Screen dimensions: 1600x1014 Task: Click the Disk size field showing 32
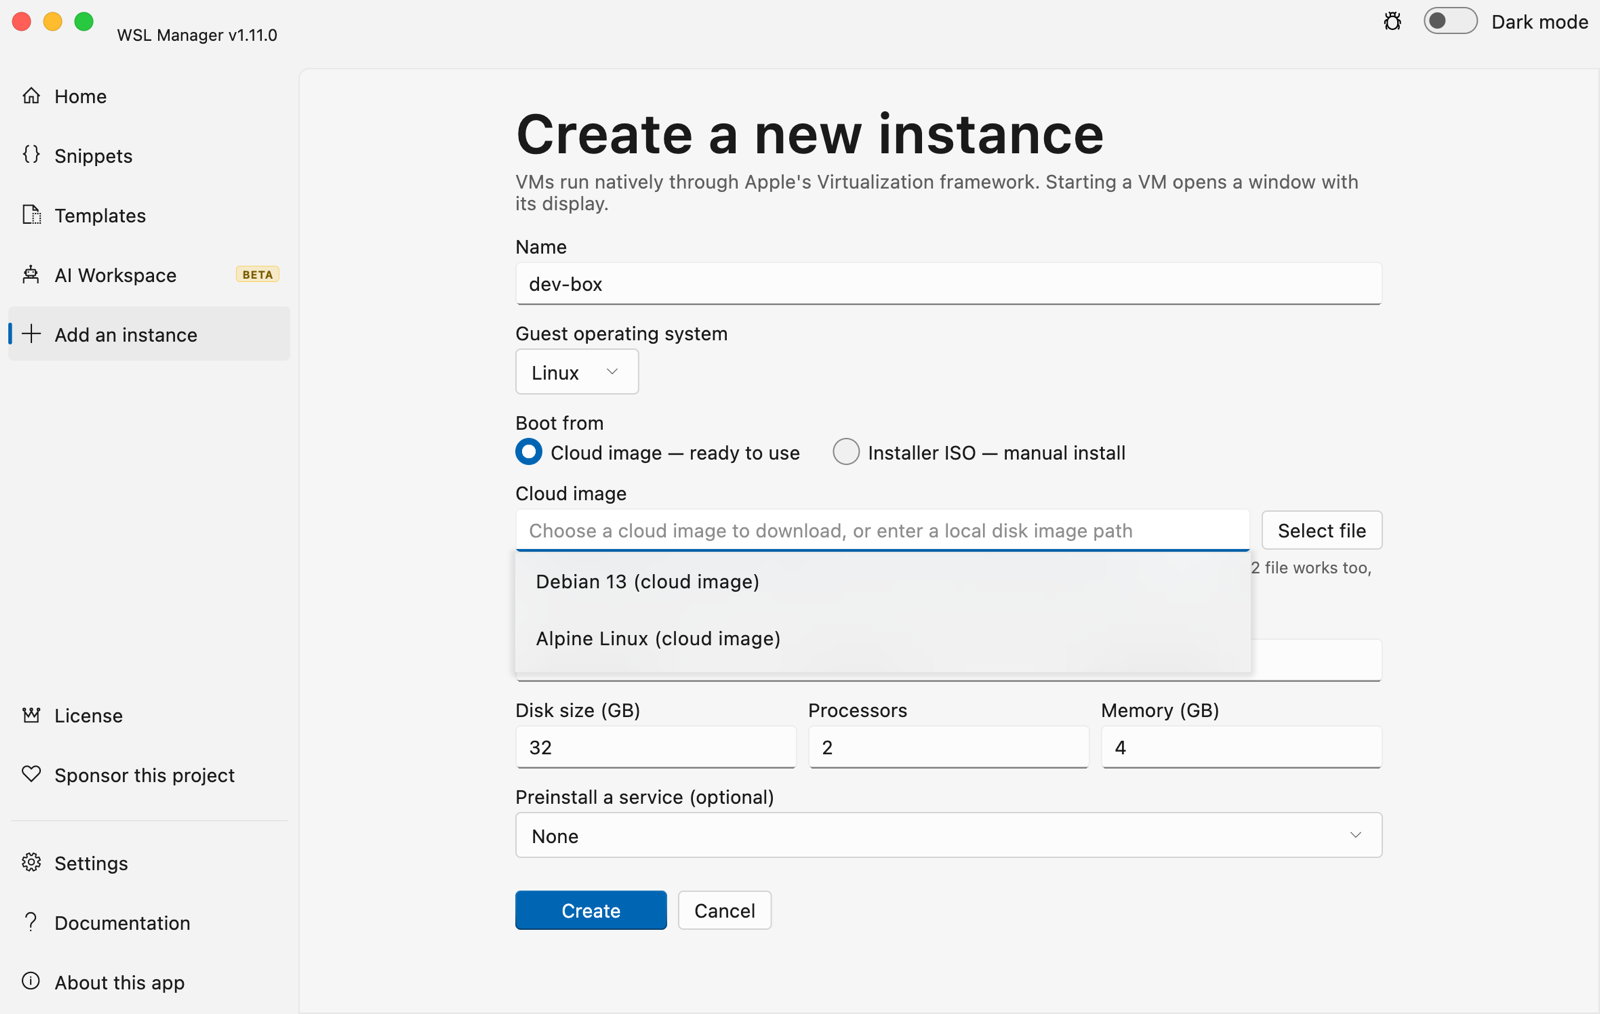pyautogui.click(x=655, y=747)
